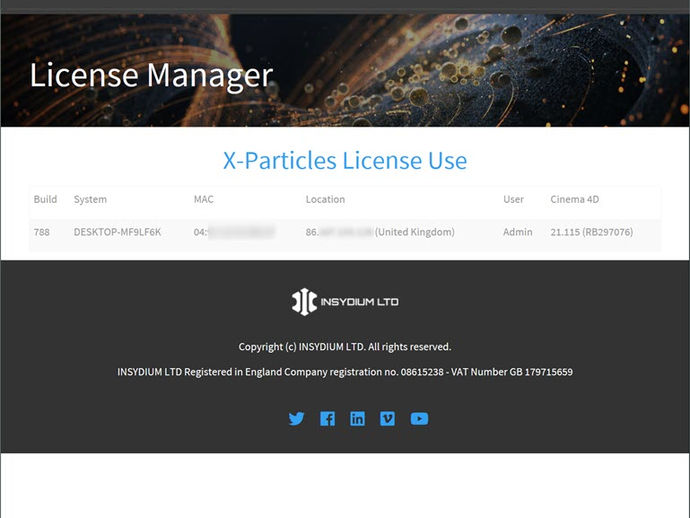Click the company registration and VAT line
Screen dimensions: 690x518
345,372
